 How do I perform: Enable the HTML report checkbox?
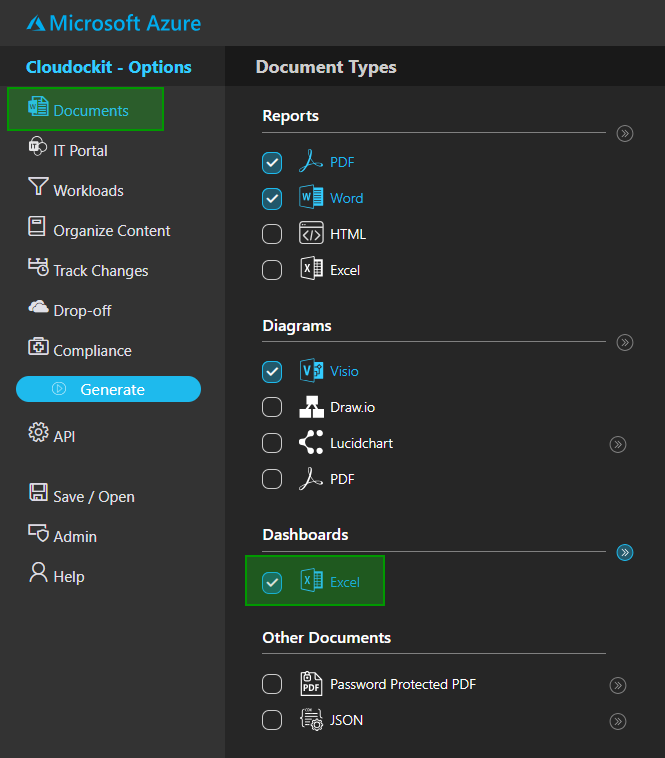(272, 235)
